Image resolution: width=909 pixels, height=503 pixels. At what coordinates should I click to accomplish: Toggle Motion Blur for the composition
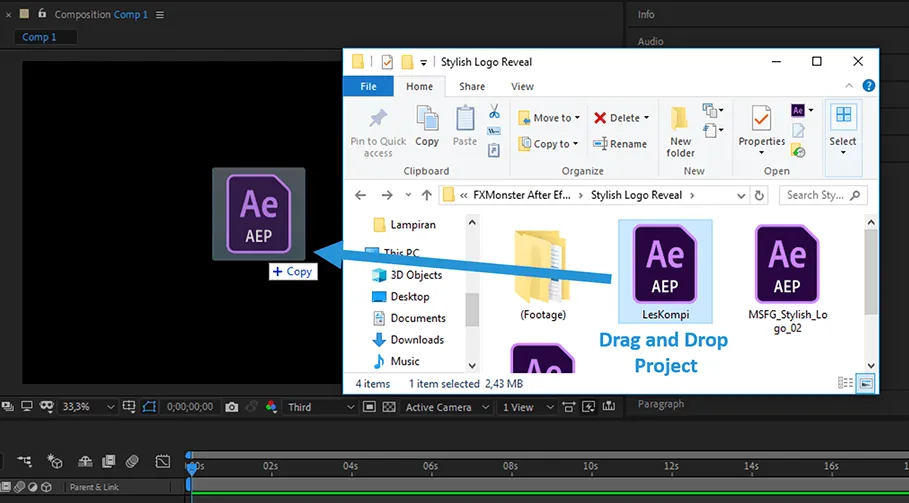point(132,461)
